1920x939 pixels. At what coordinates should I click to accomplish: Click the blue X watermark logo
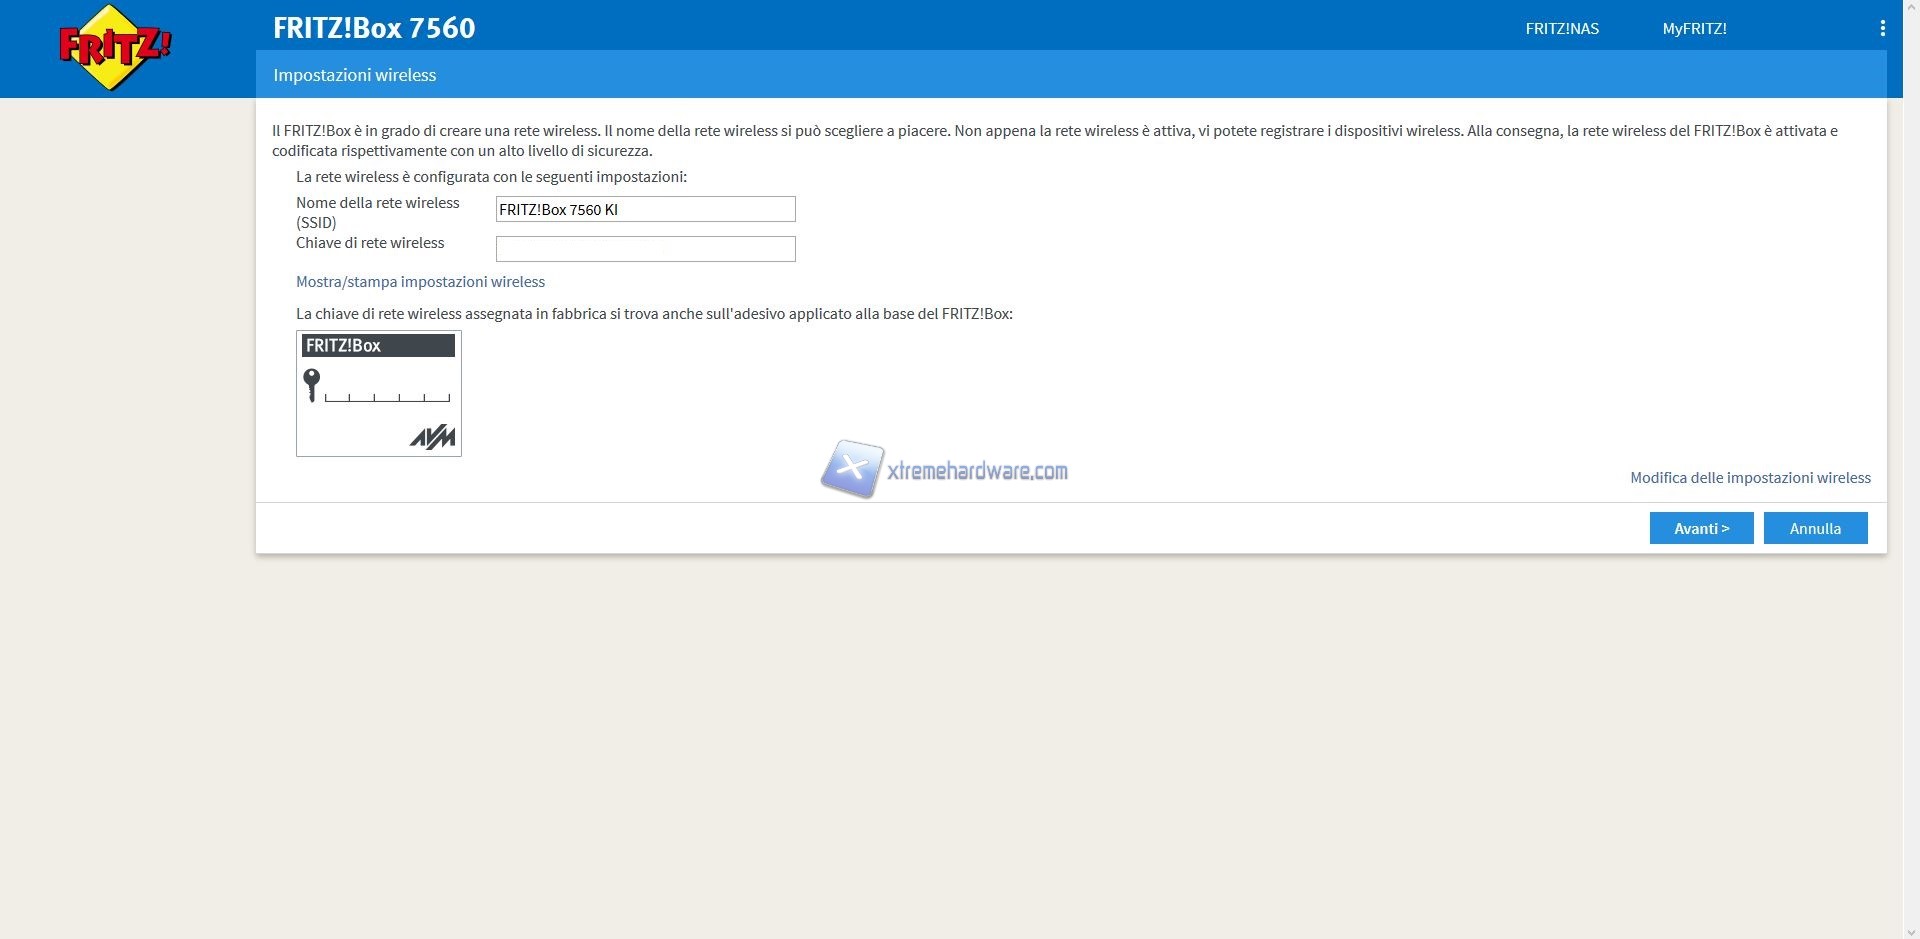click(851, 468)
